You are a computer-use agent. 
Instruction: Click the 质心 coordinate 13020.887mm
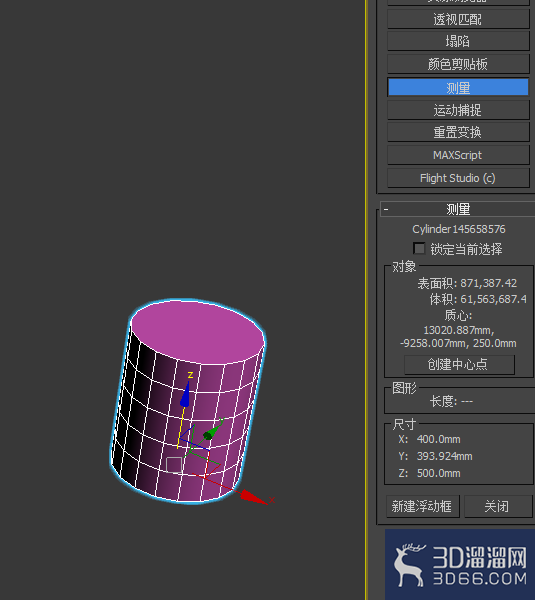(x=458, y=330)
